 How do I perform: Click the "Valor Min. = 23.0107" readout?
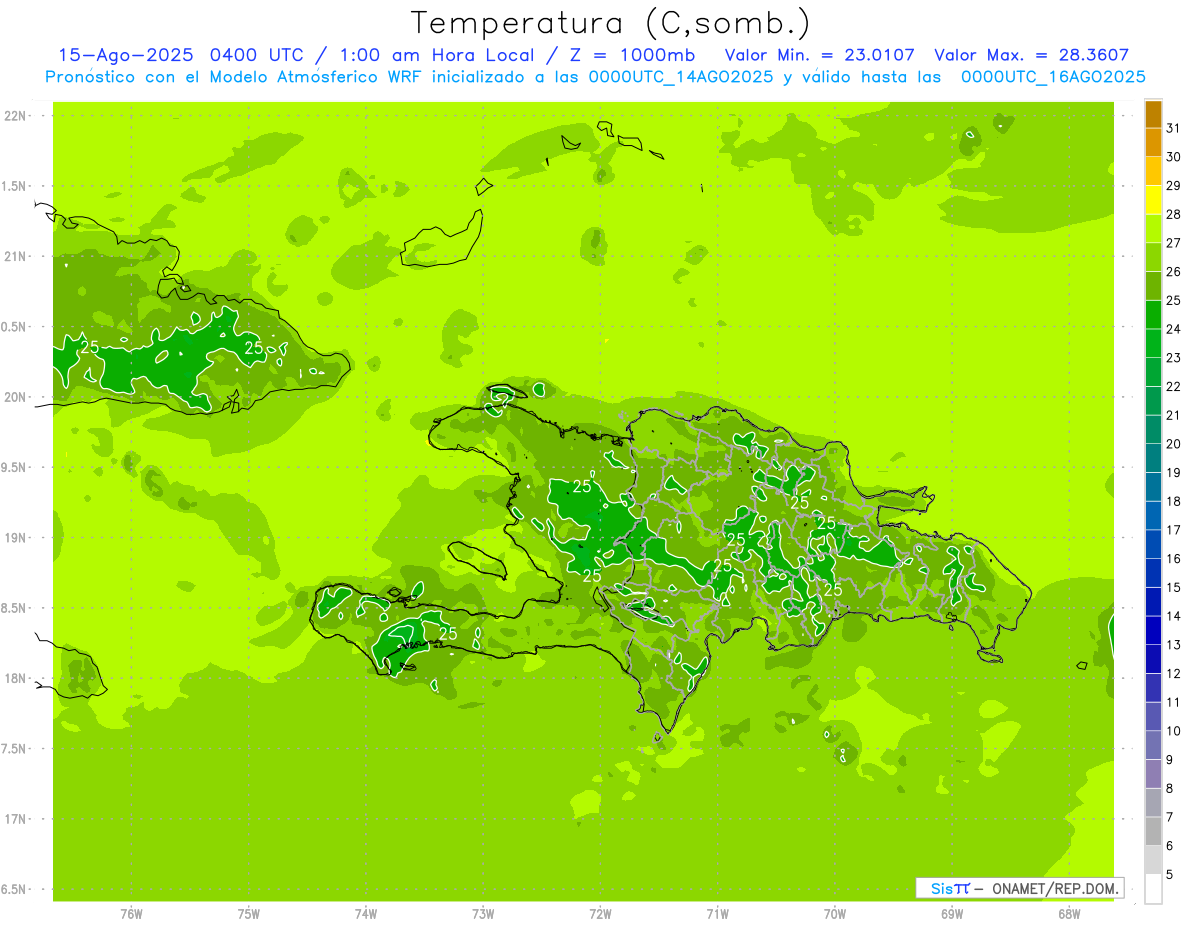click(x=820, y=55)
